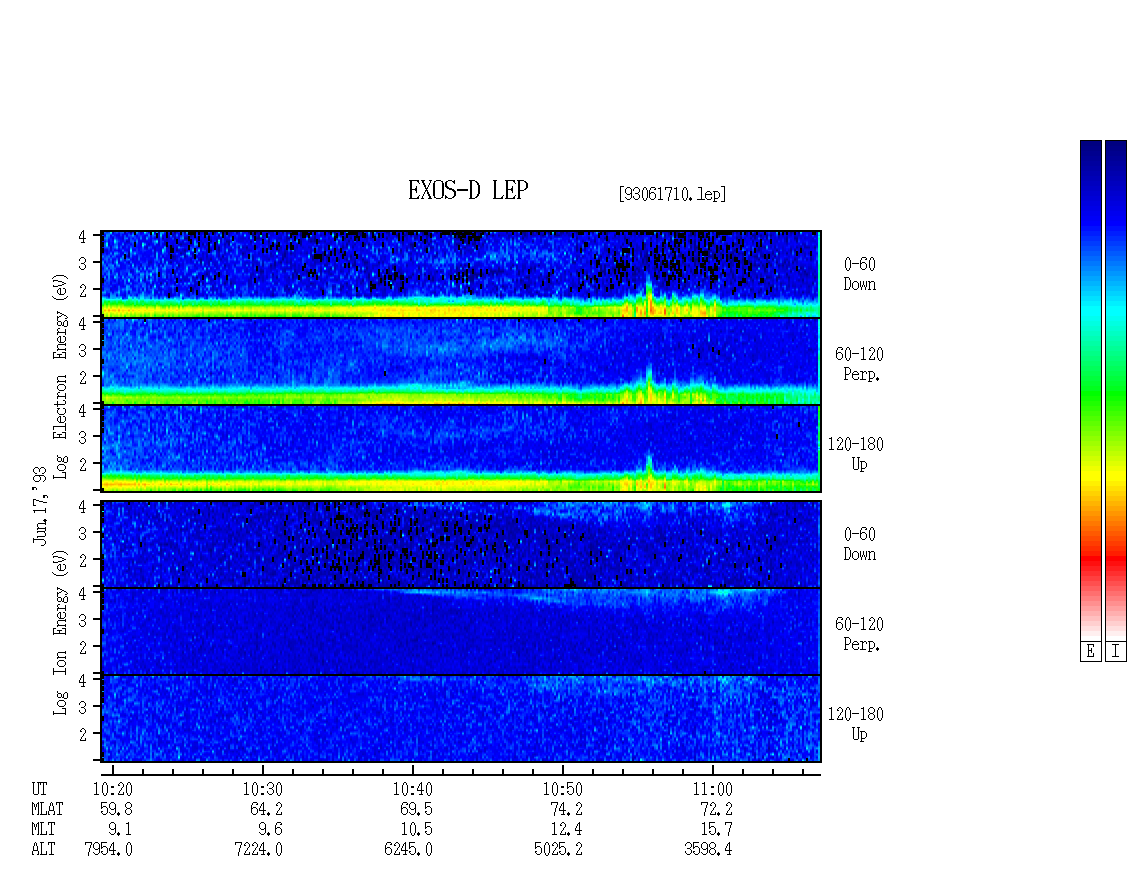Click the 11:00 time tick label
Viewport: 1130px width, 875px height.
point(713,789)
